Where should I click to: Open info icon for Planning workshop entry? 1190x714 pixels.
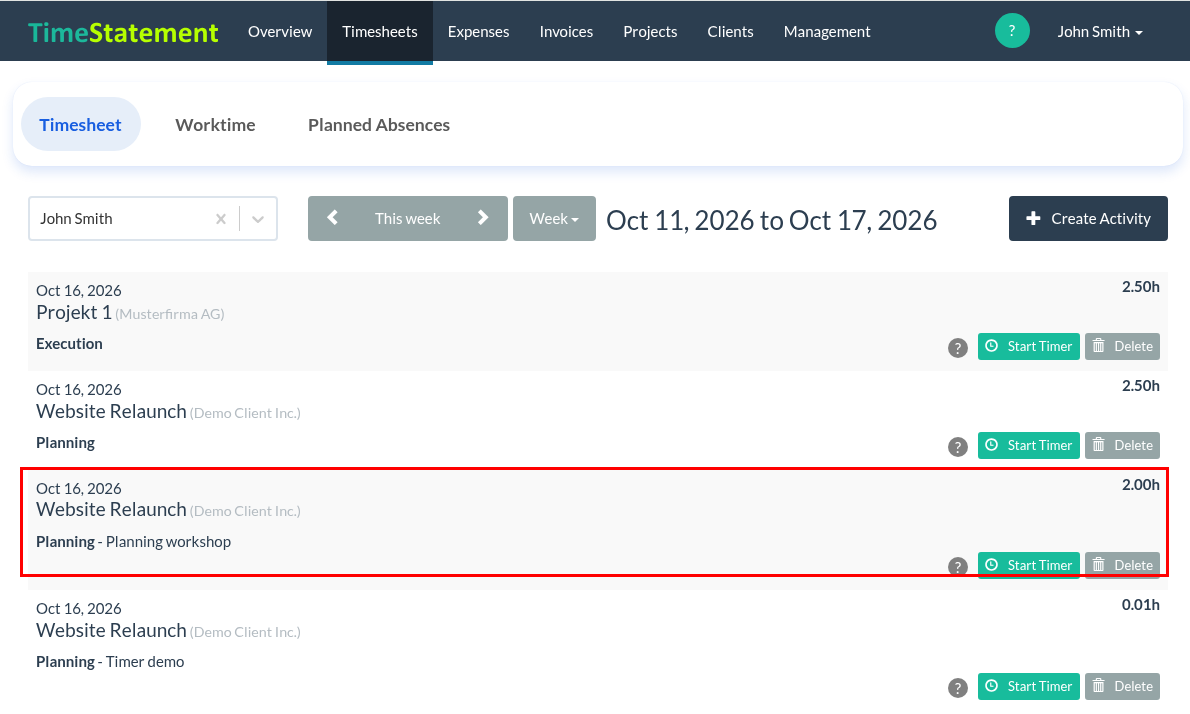[x=958, y=567]
